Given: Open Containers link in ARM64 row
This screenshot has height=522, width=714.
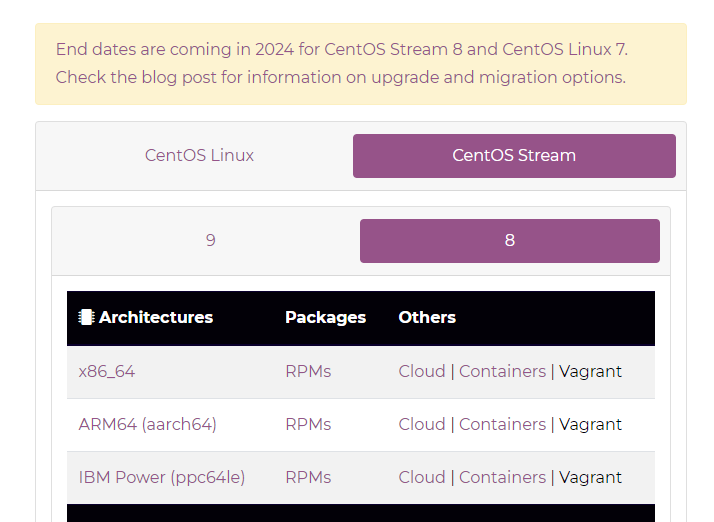Looking at the screenshot, I should coord(502,425).
